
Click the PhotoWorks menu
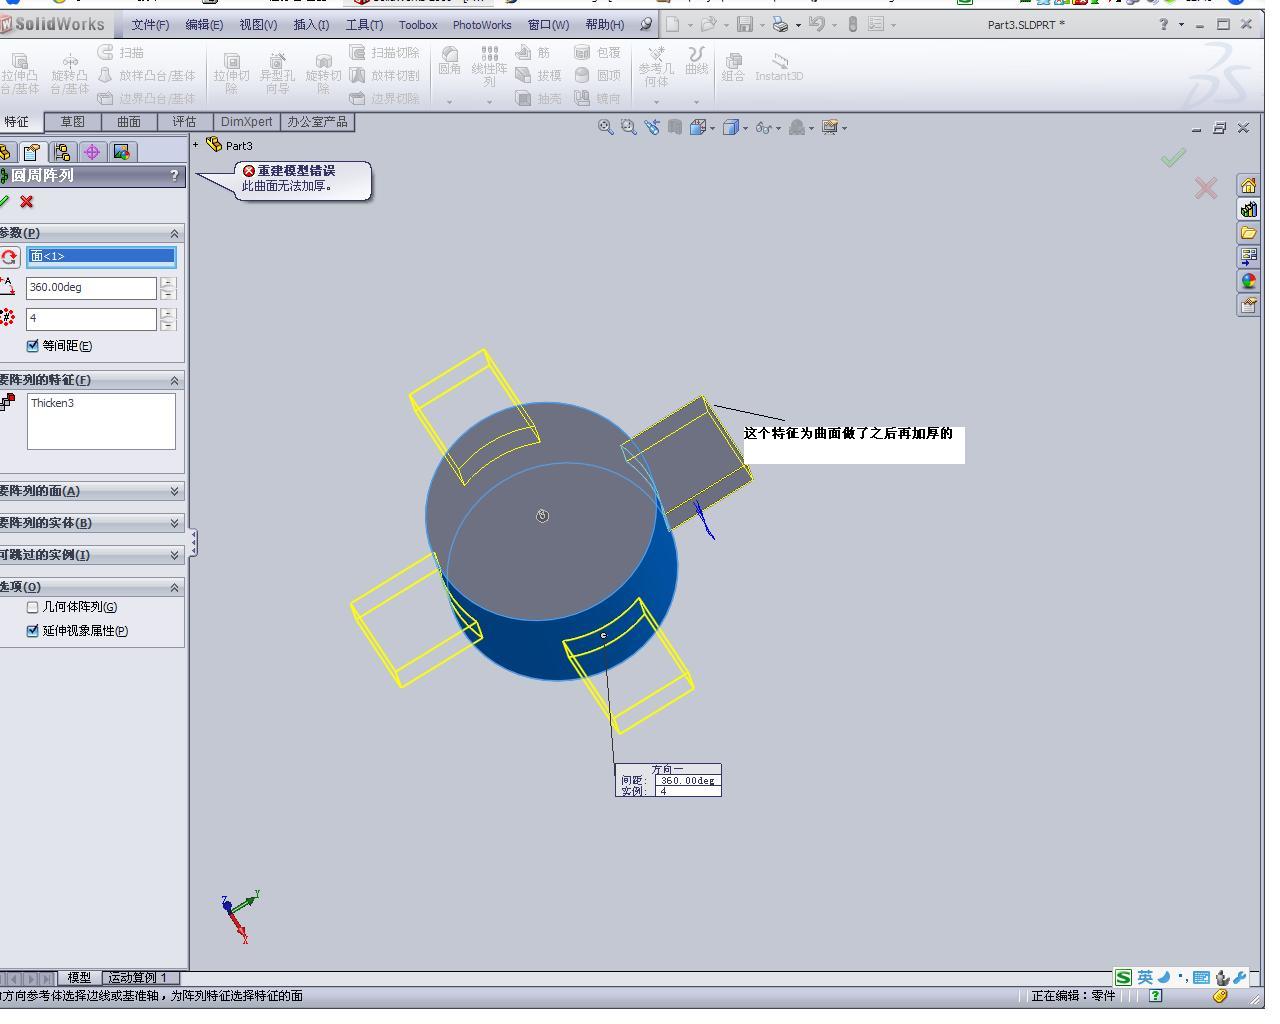click(482, 25)
